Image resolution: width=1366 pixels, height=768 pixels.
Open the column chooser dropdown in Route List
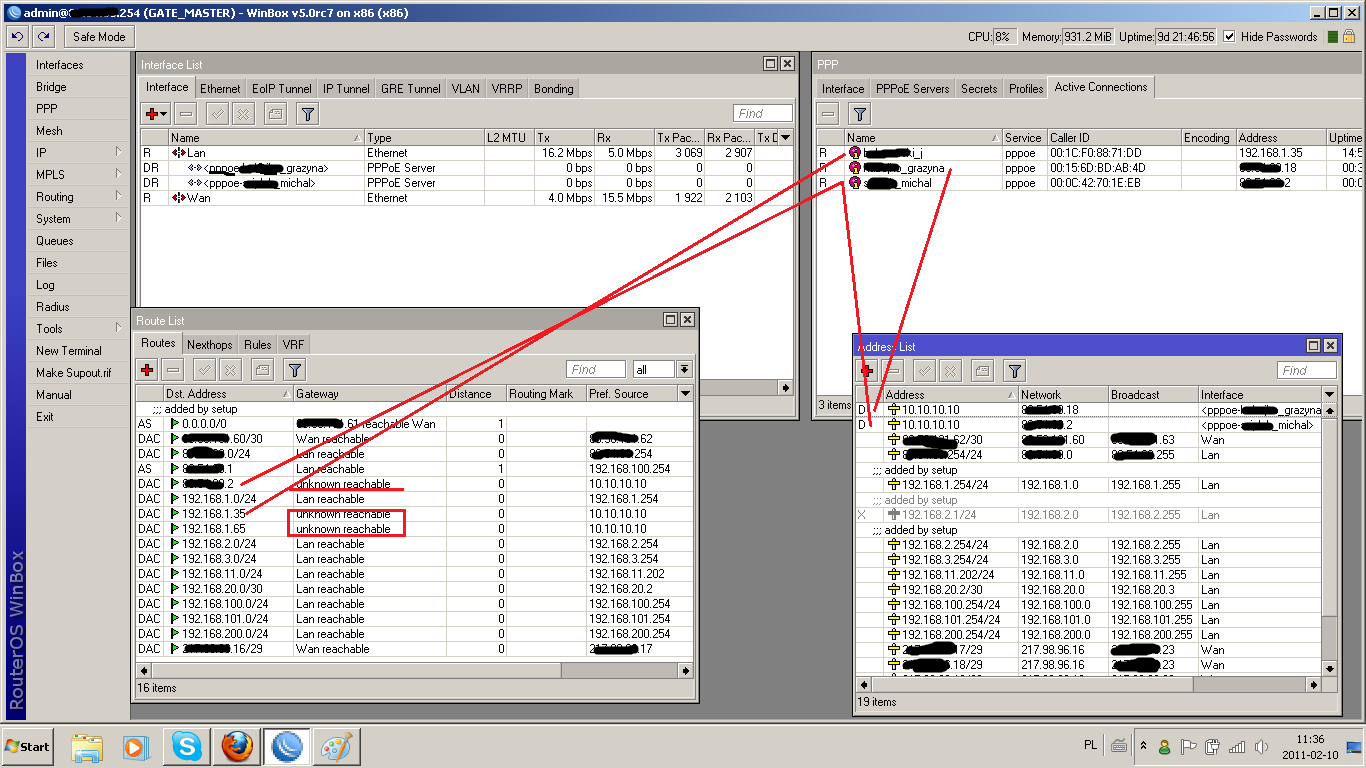click(x=685, y=394)
